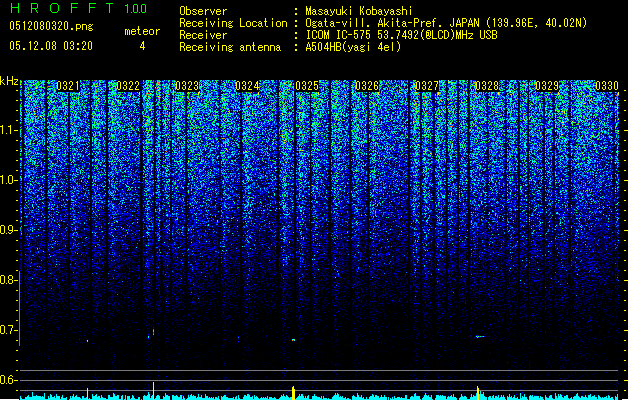
Task: Click the 0.7 kHz axis label
Action: 9,330
